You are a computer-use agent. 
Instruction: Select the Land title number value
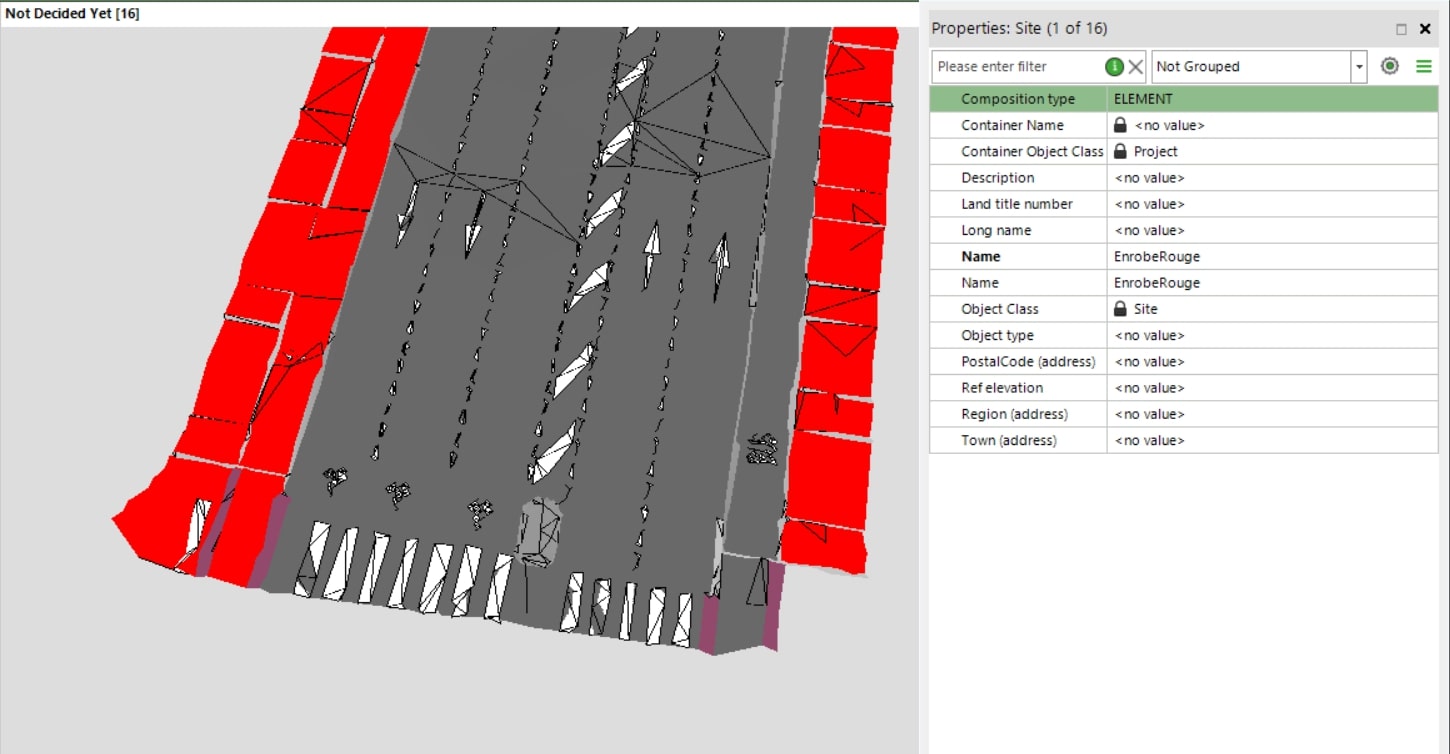1270,204
